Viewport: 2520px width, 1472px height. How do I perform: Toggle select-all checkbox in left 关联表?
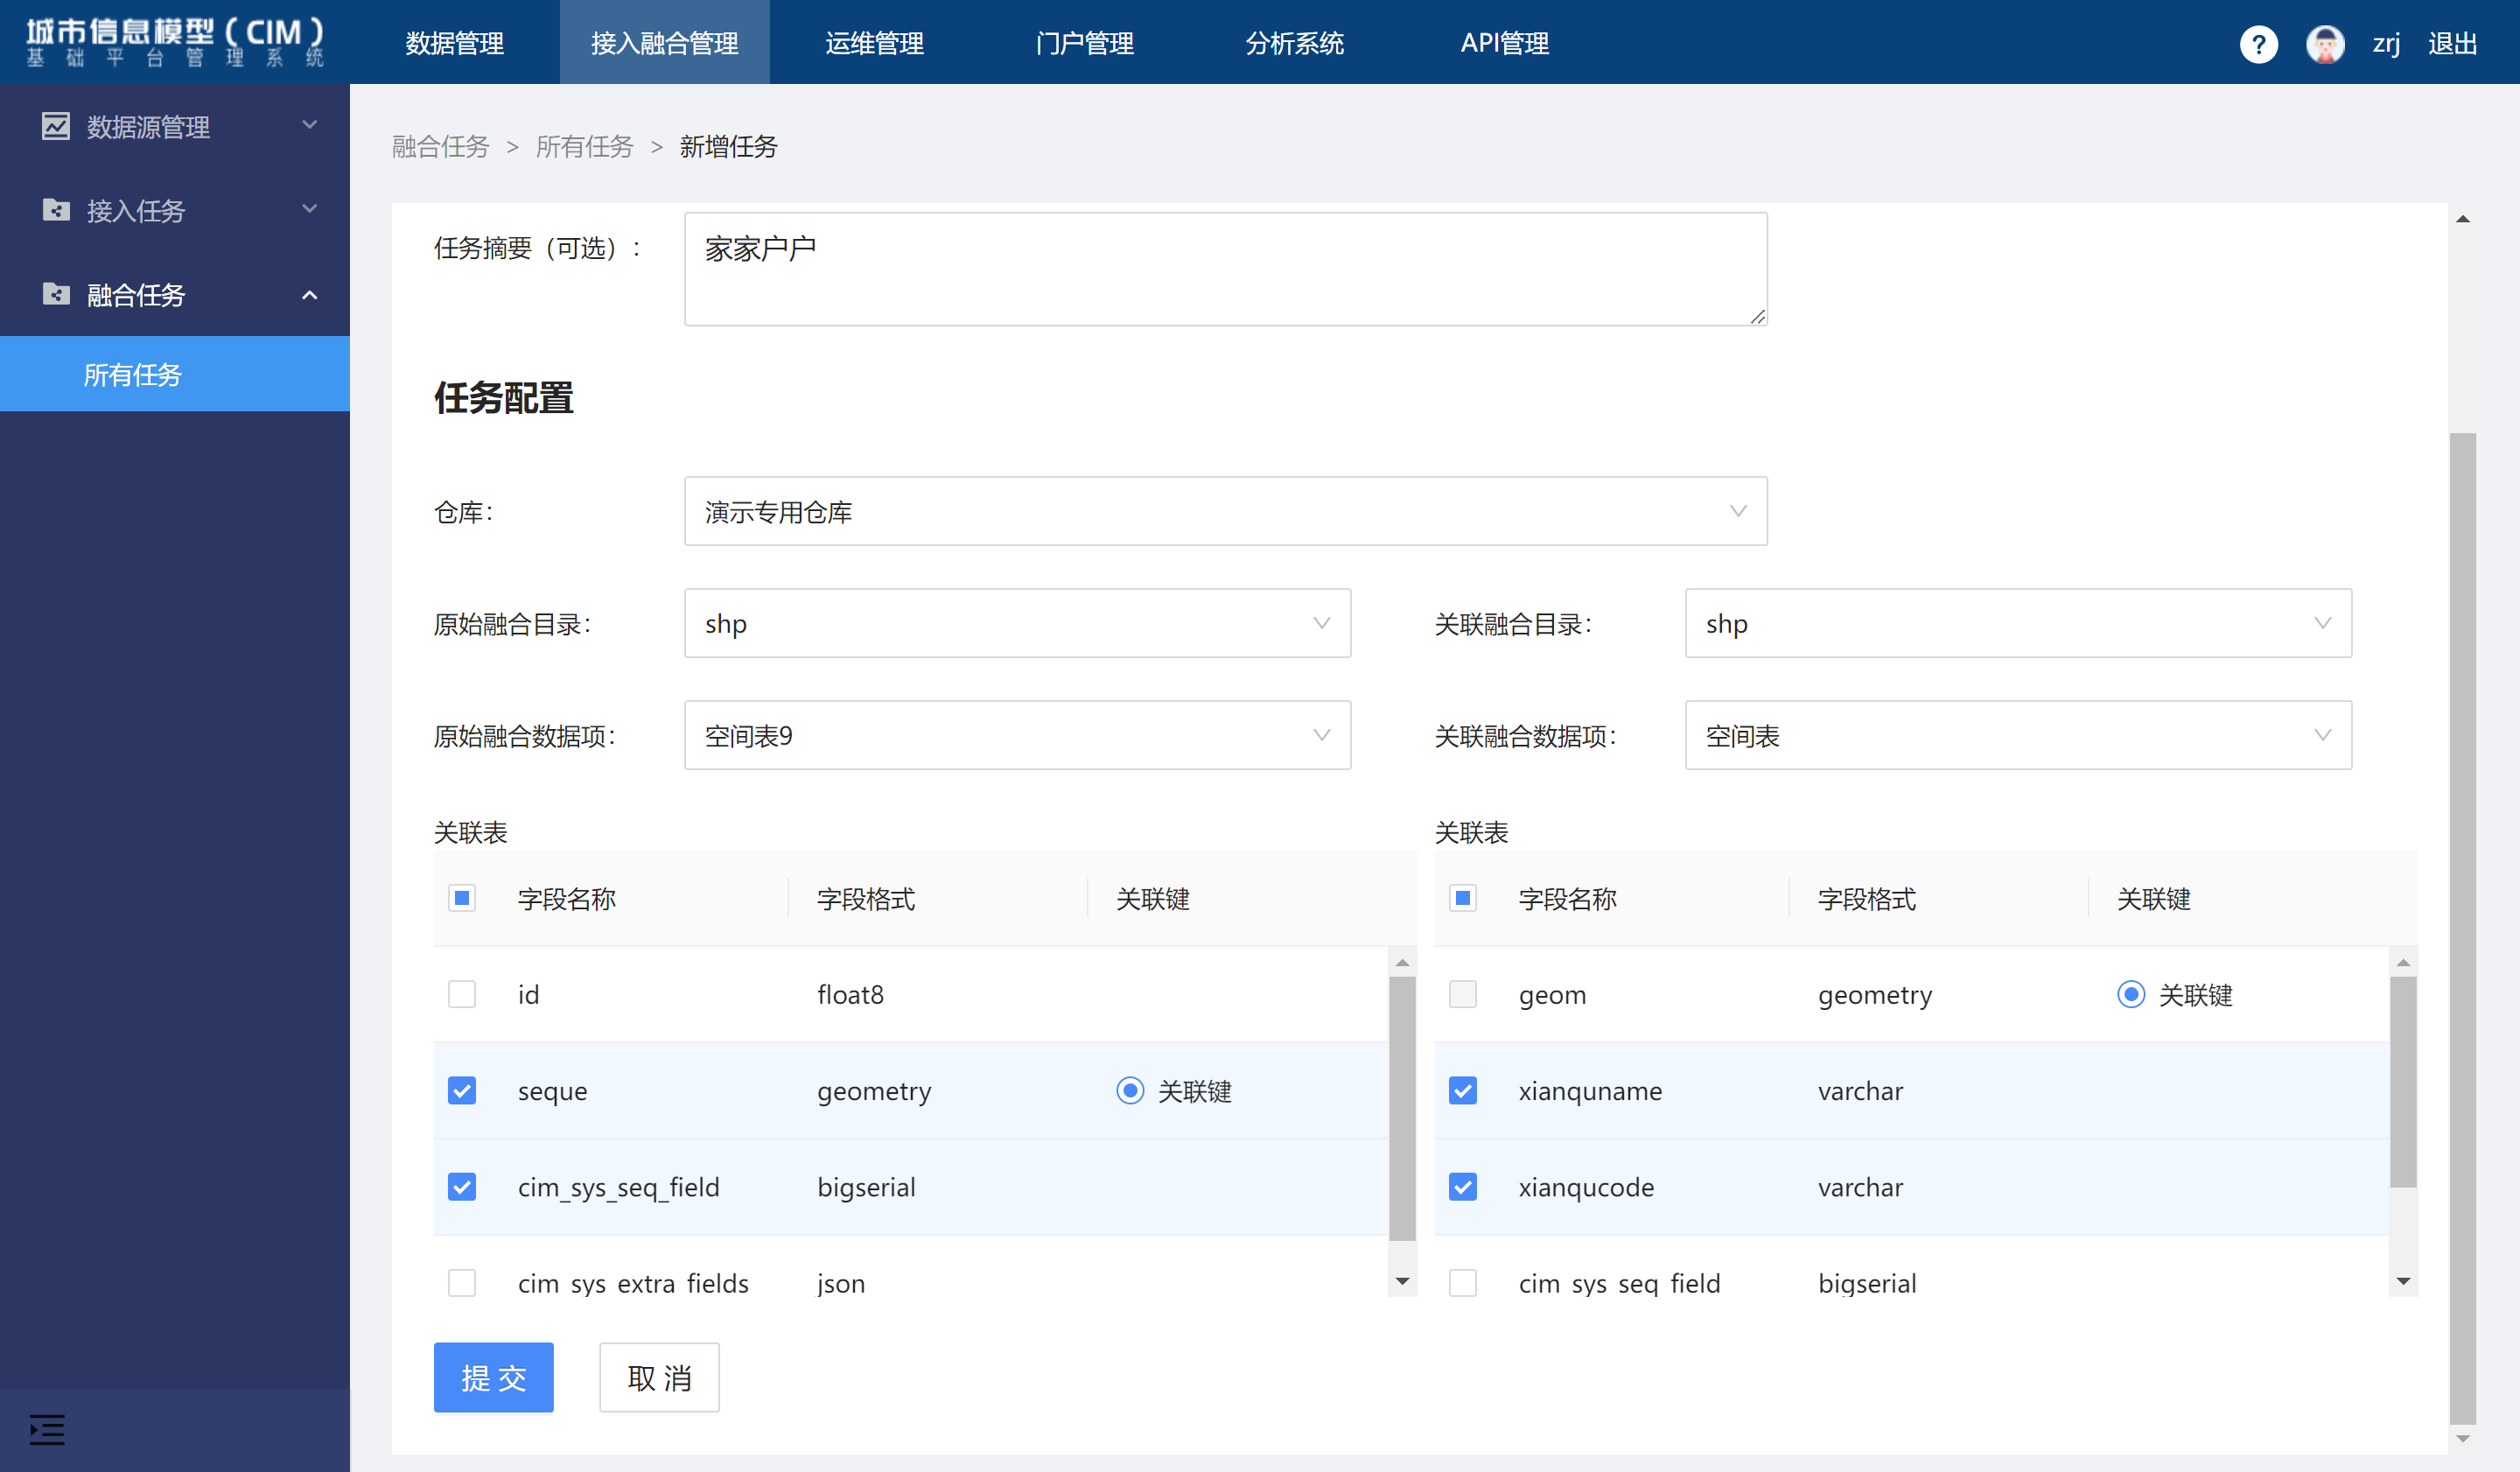[x=462, y=898]
